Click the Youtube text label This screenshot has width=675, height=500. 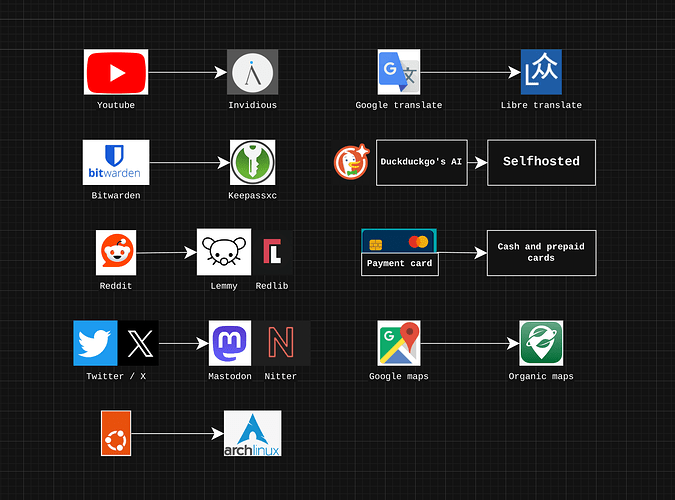(x=116, y=105)
